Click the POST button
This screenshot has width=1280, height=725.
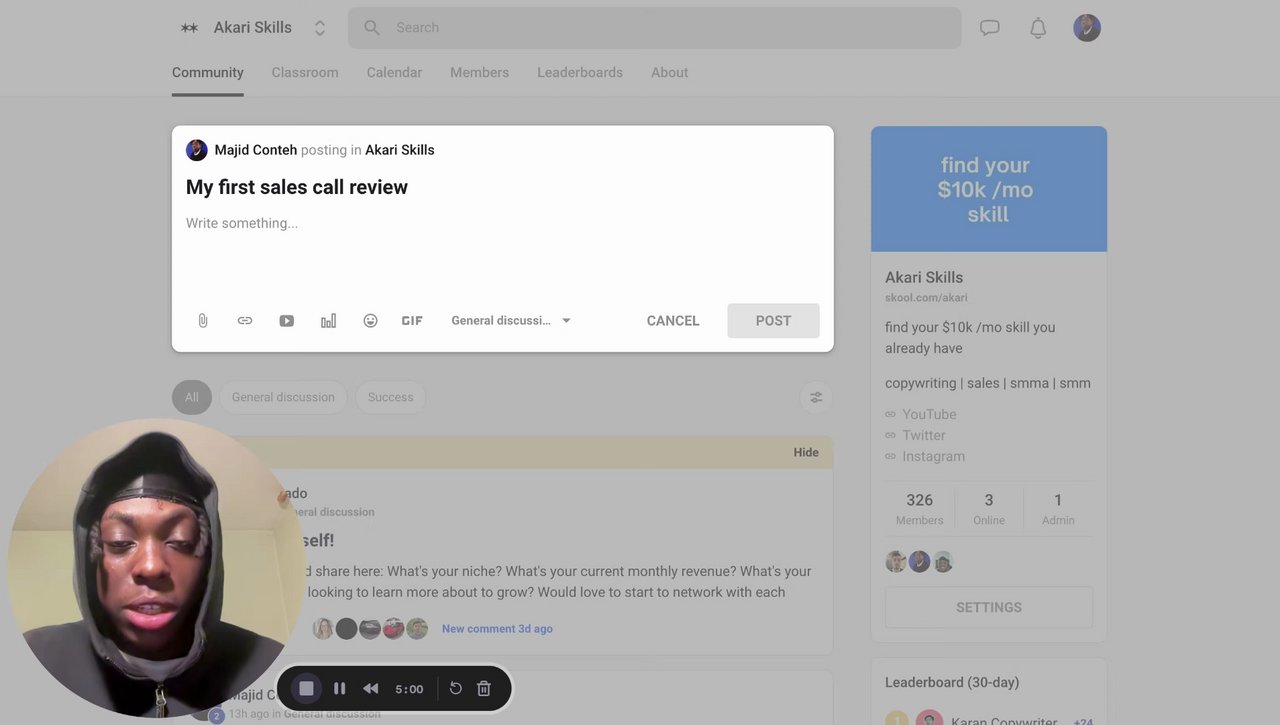pos(773,321)
